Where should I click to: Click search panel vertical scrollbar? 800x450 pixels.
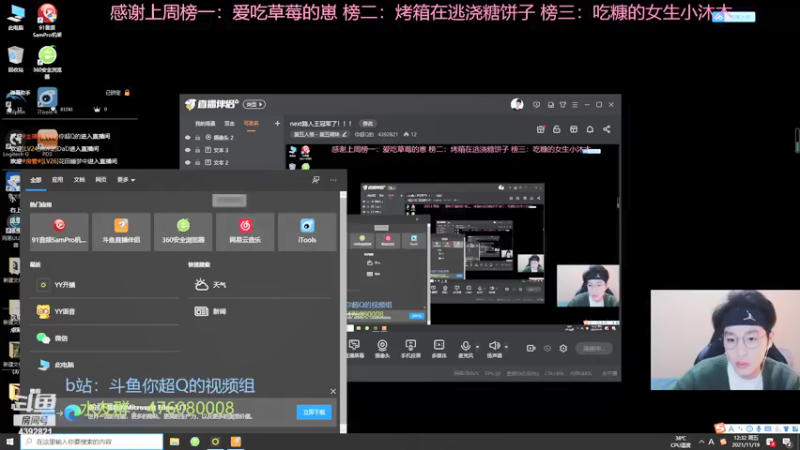pos(343,312)
